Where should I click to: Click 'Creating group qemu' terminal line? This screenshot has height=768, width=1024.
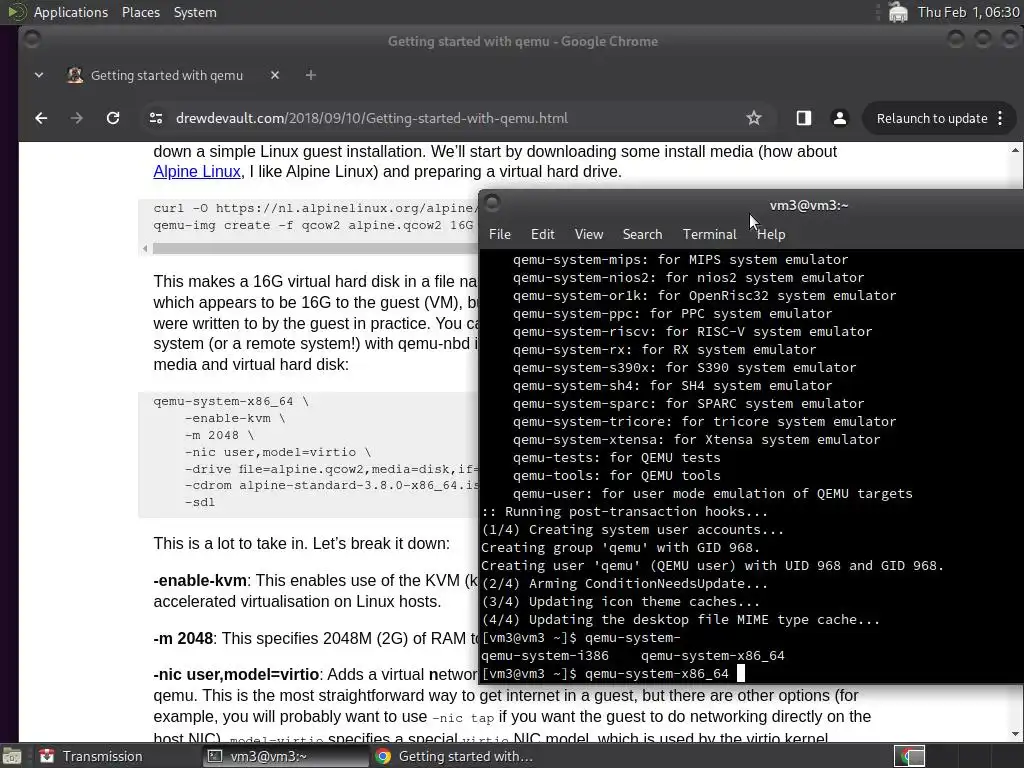(620, 547)
